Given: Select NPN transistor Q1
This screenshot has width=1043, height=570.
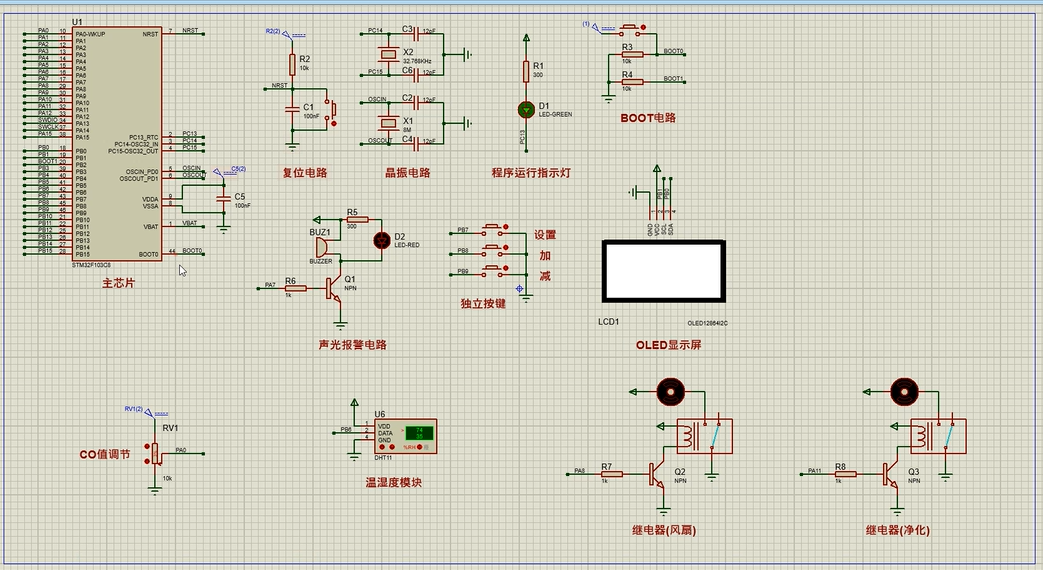Looking at the screenshot, I should click(x=335, y=288).
